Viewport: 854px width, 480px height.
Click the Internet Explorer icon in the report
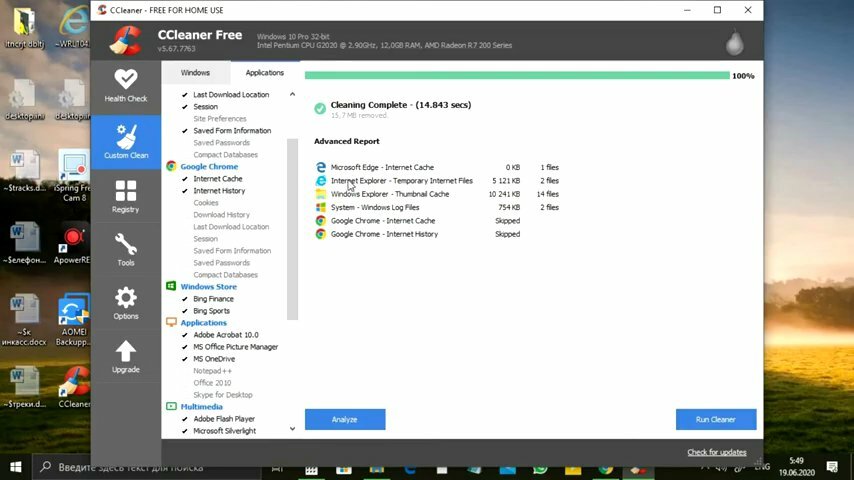pos(321,180)
